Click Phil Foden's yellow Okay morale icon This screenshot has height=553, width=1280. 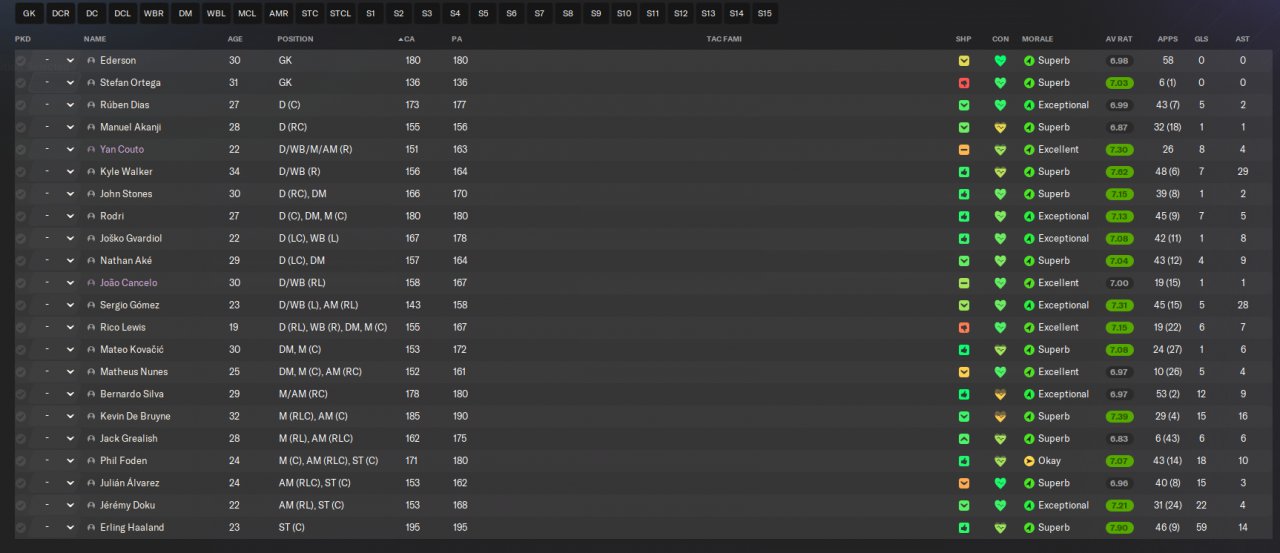[x=1029, y=461]
